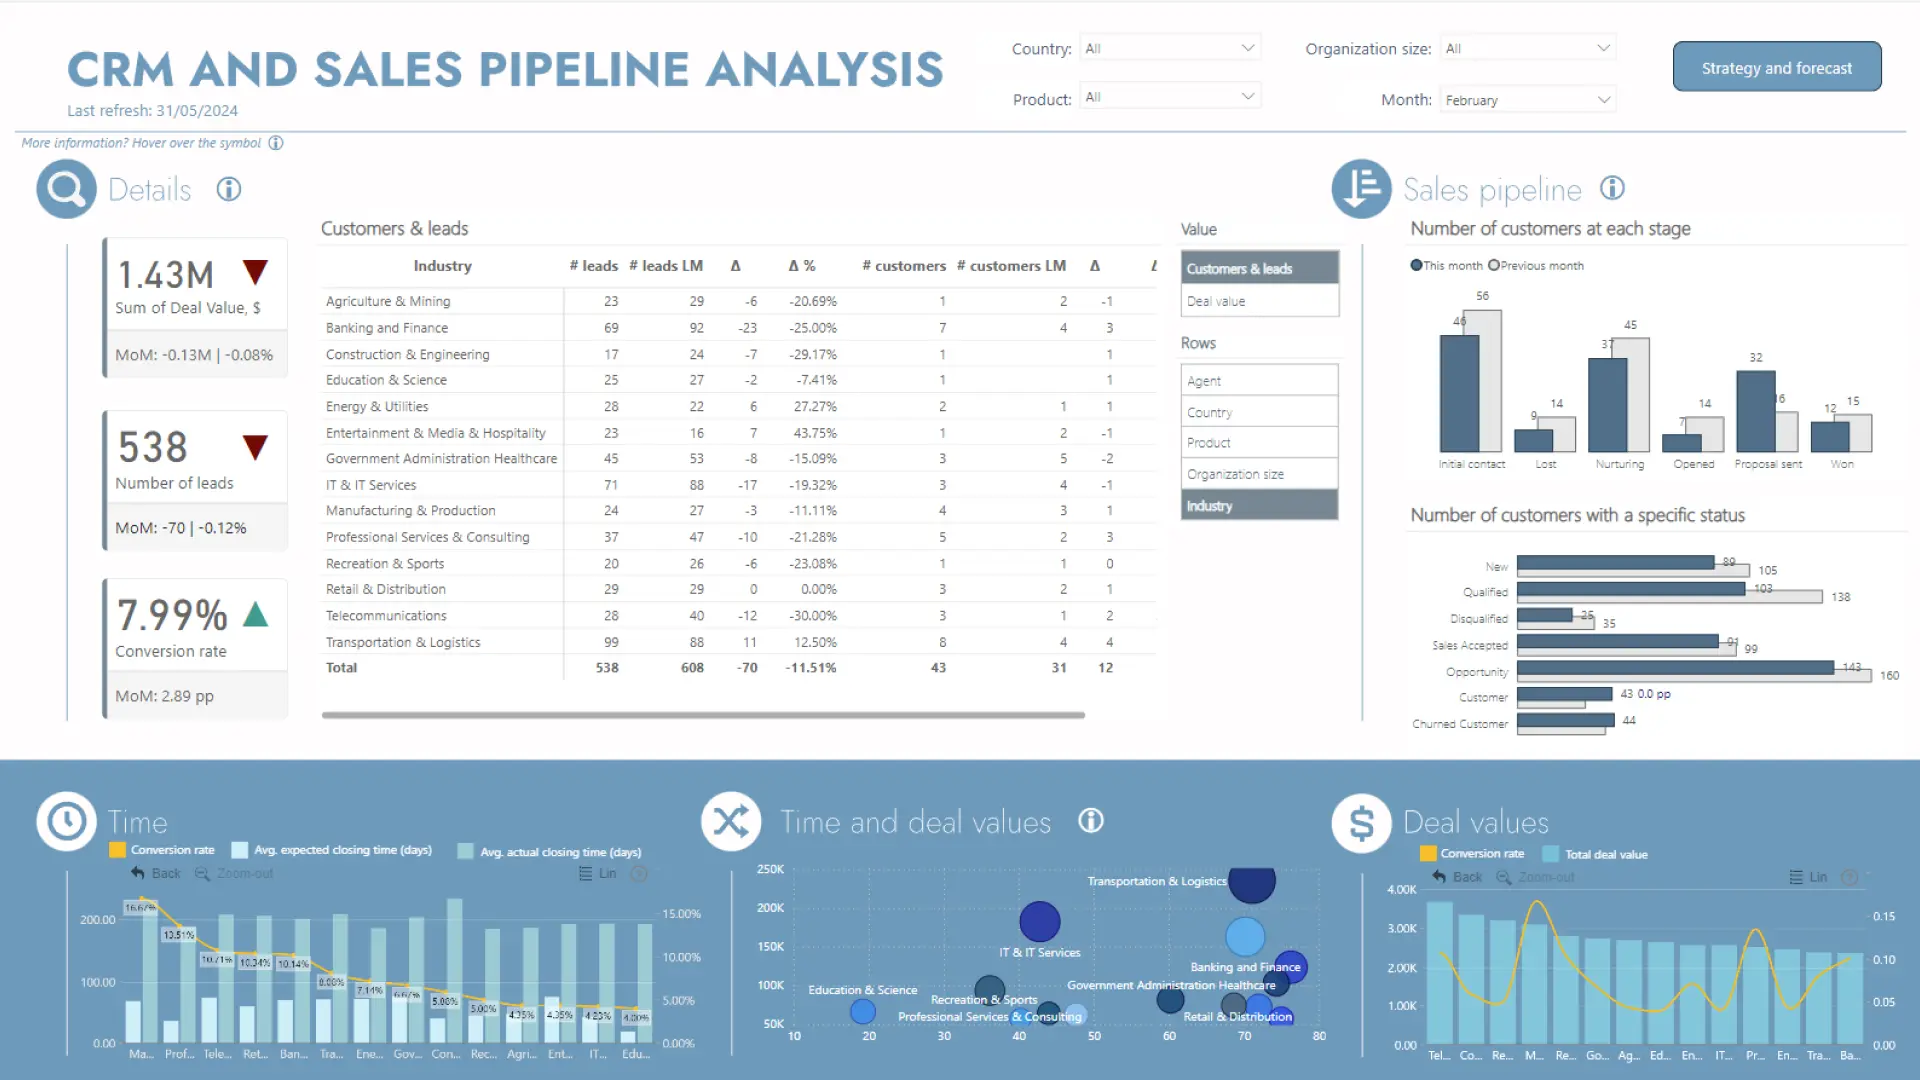Sort the table by the # customers LM header
The image size is (1920, 1080).
(1011, 266)
